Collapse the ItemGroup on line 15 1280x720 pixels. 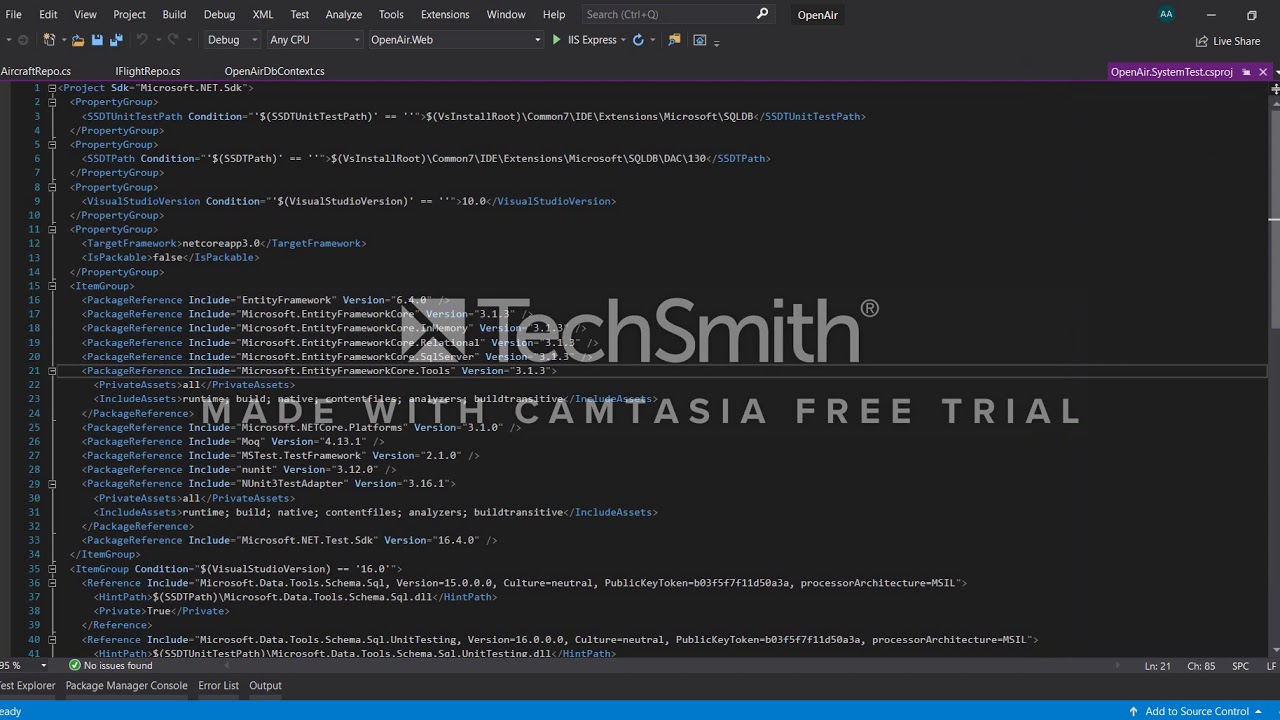pos(51,286)
